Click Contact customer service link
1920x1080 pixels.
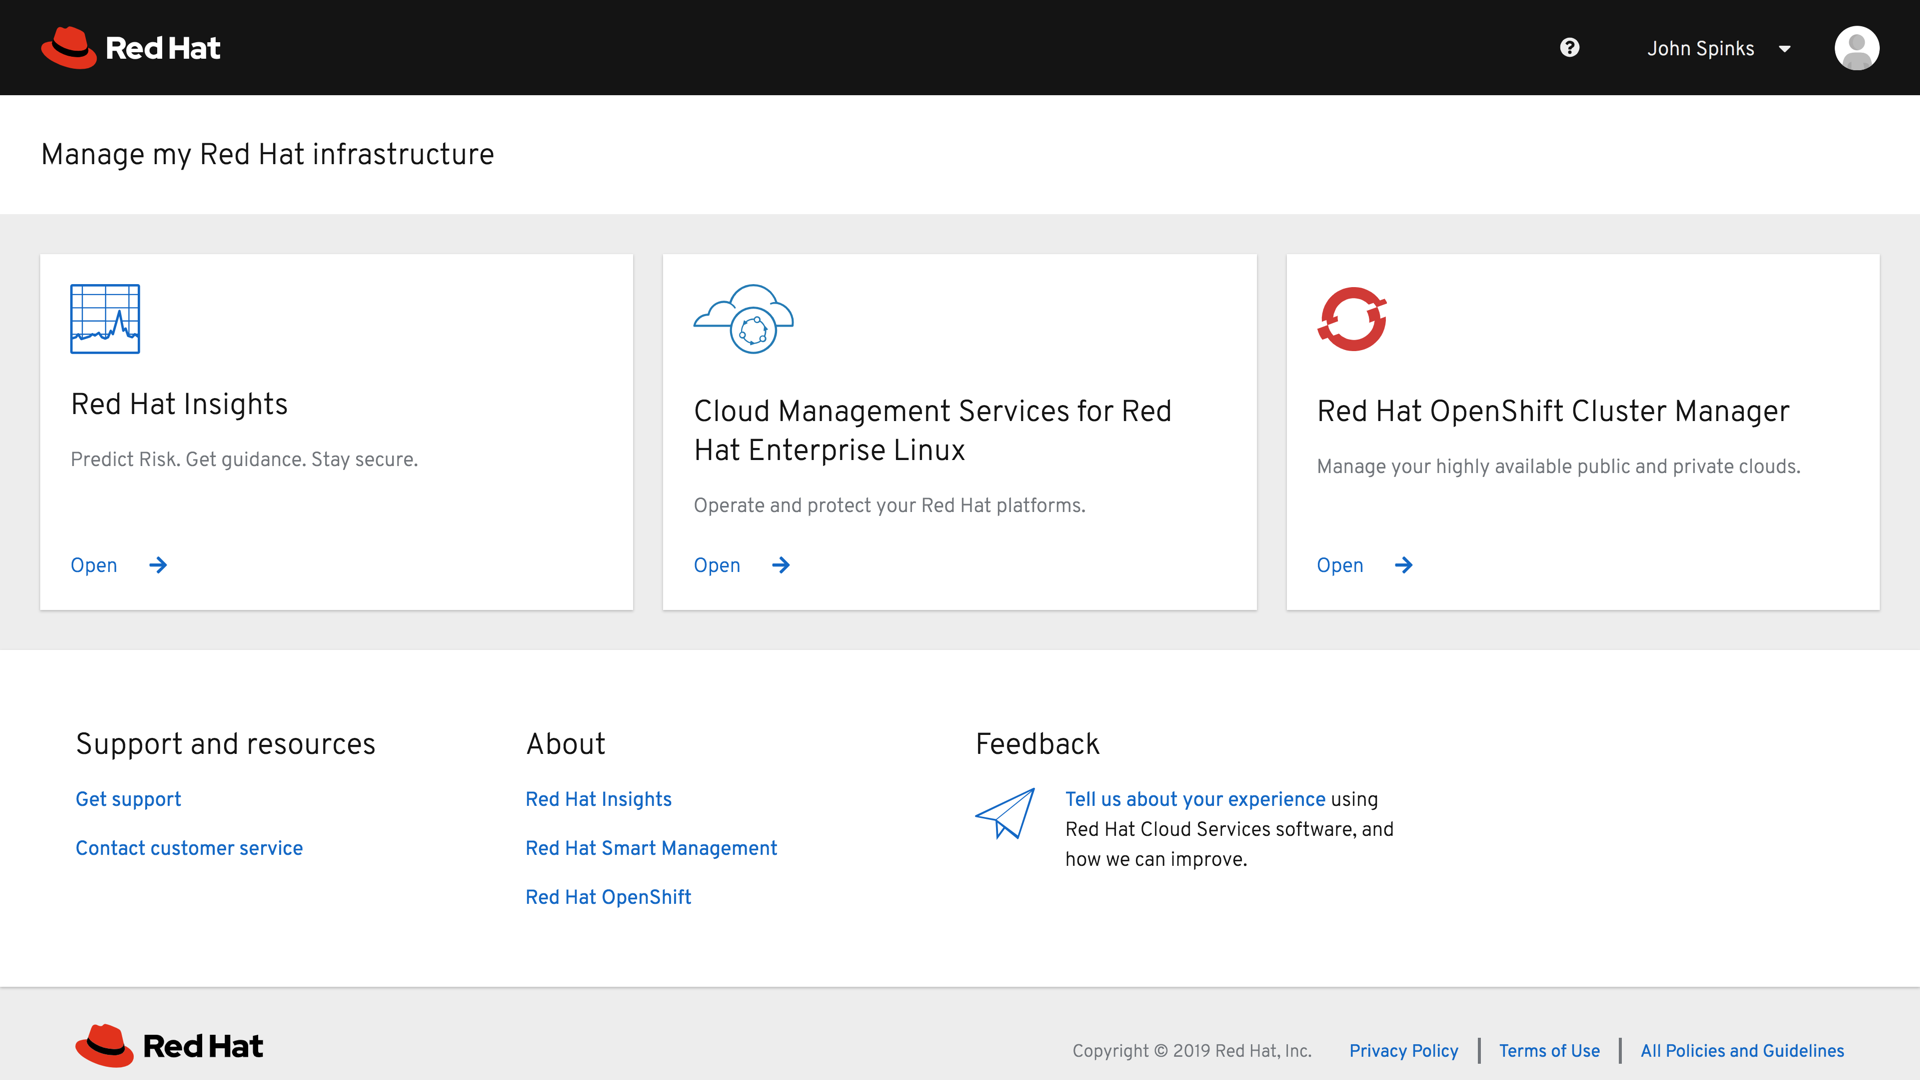189,848
